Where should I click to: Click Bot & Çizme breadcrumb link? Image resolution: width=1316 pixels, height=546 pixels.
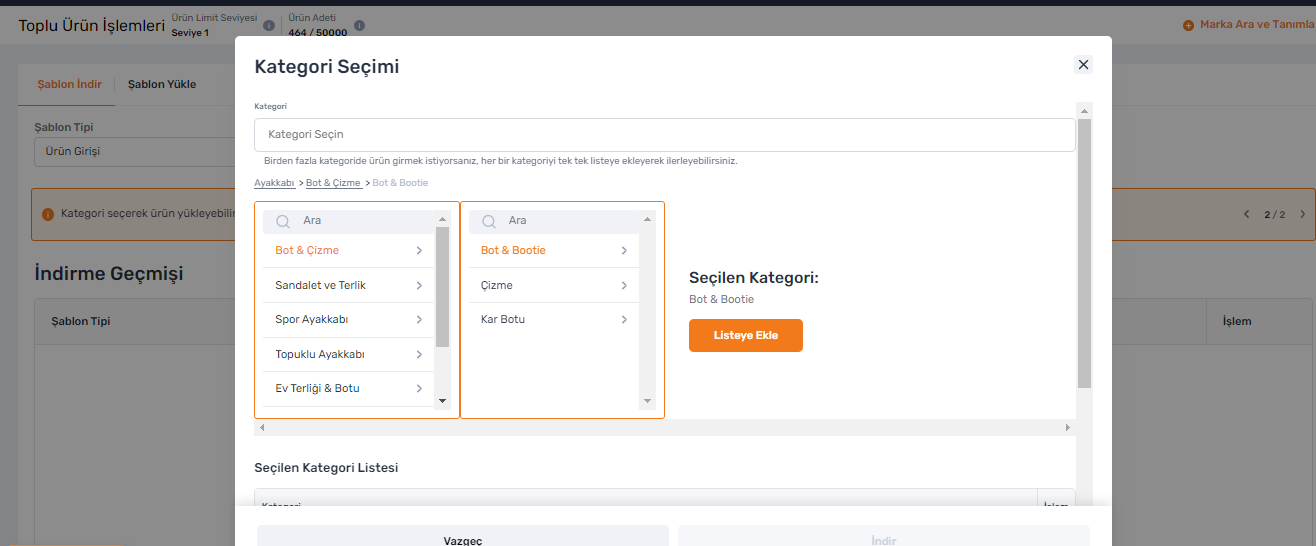(x=334, y=184)
